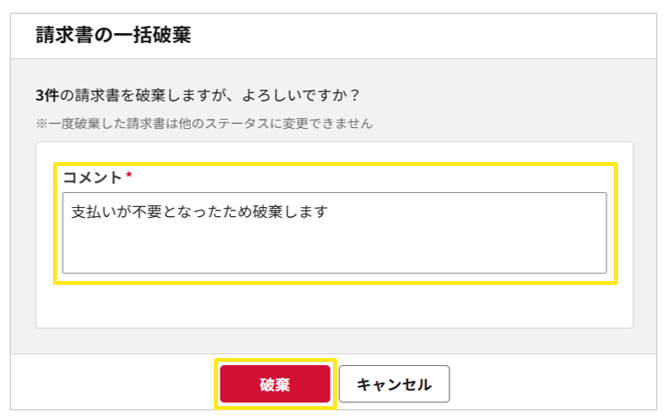
Task: Click the コメント field label
Action: coord(92,176)
